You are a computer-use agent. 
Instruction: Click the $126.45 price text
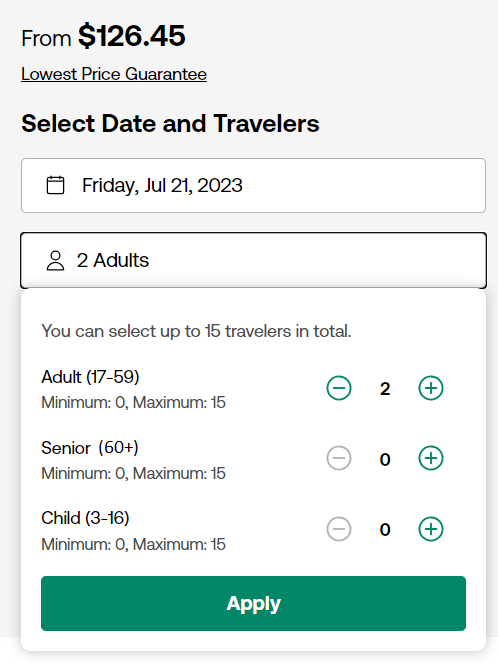click(131, 36)
